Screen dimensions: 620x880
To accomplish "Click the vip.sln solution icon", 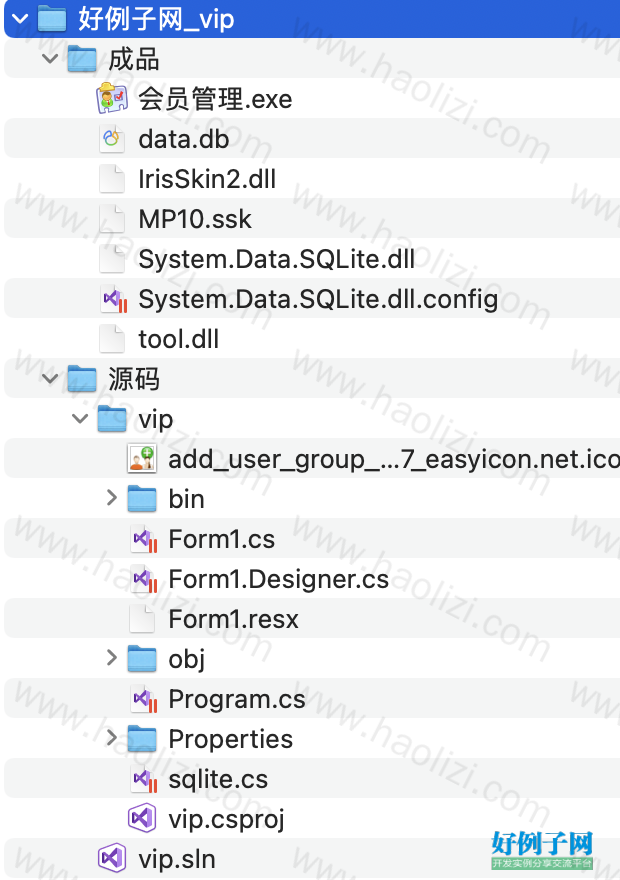I will coord(112,858).
